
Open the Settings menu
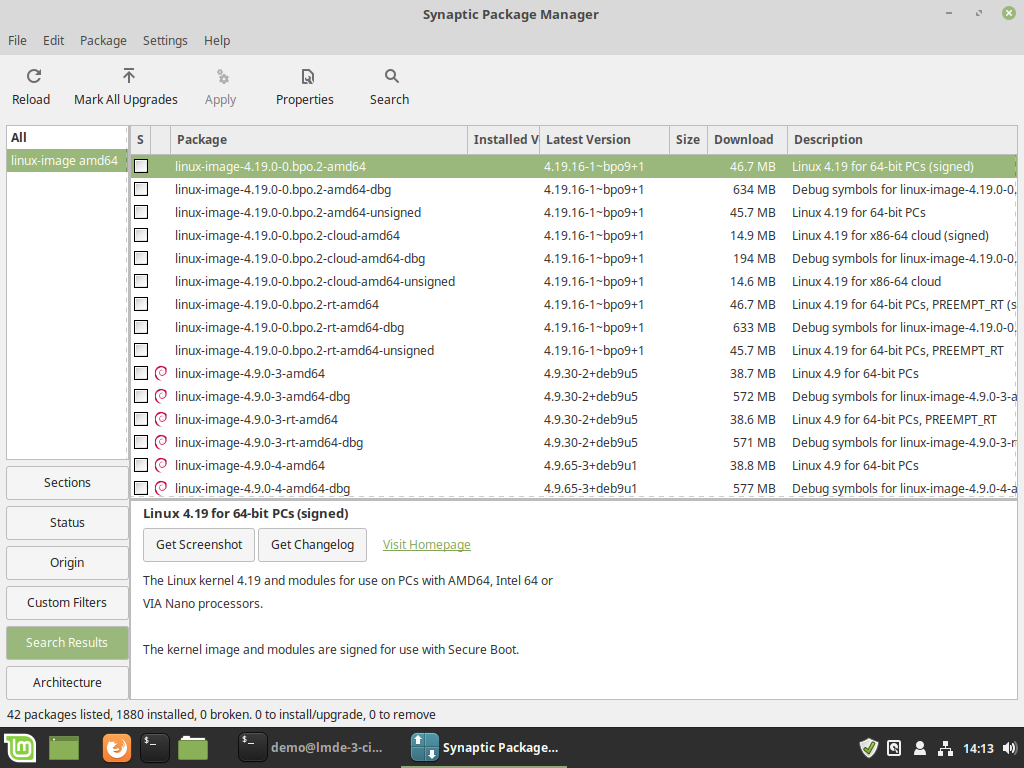(165, 40)
